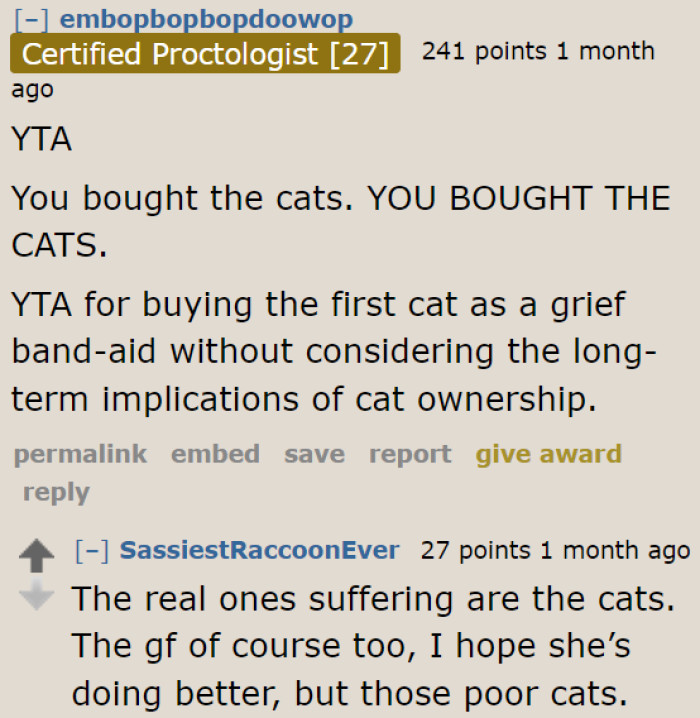Report the embopbopbopdoowop comment
Image resolution: width=700 pixels, height=718 pixels.
click(x=410, y=454)
